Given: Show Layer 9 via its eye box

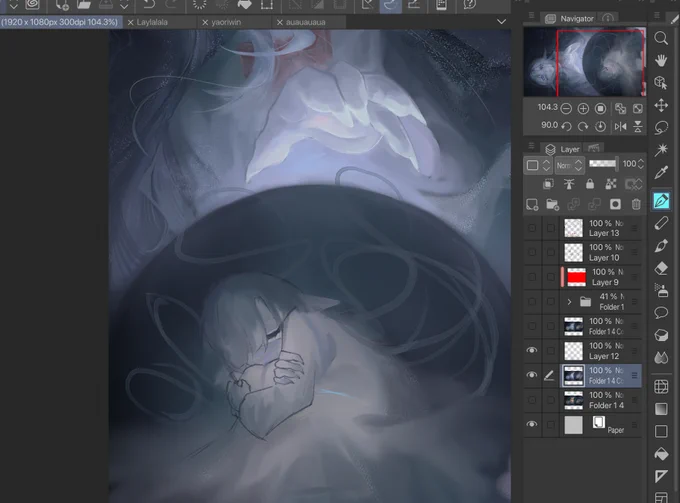Looking at the screenshot, I should tap(532, 277).
